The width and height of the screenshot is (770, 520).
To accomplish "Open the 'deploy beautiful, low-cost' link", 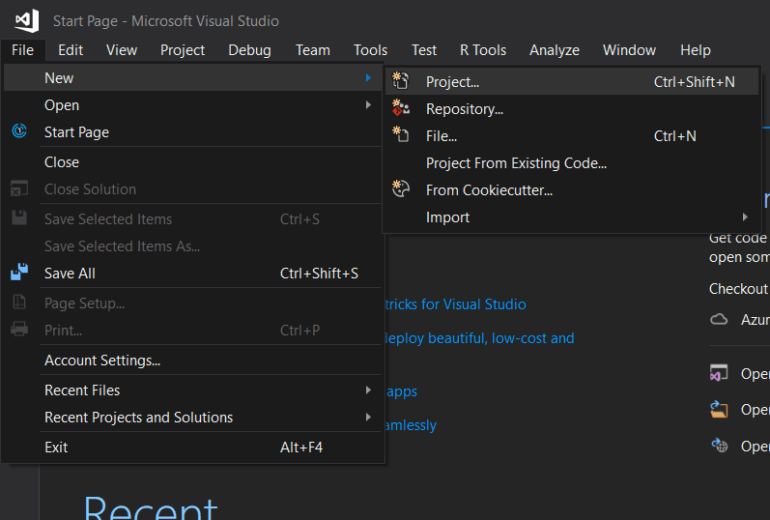I will click(x=479, y=338).
